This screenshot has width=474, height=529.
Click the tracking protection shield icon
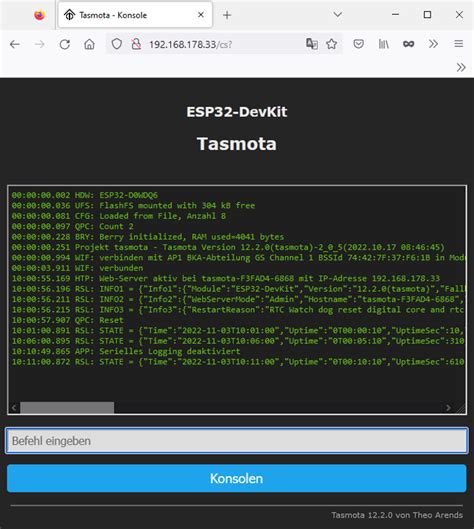pos(117,44)
